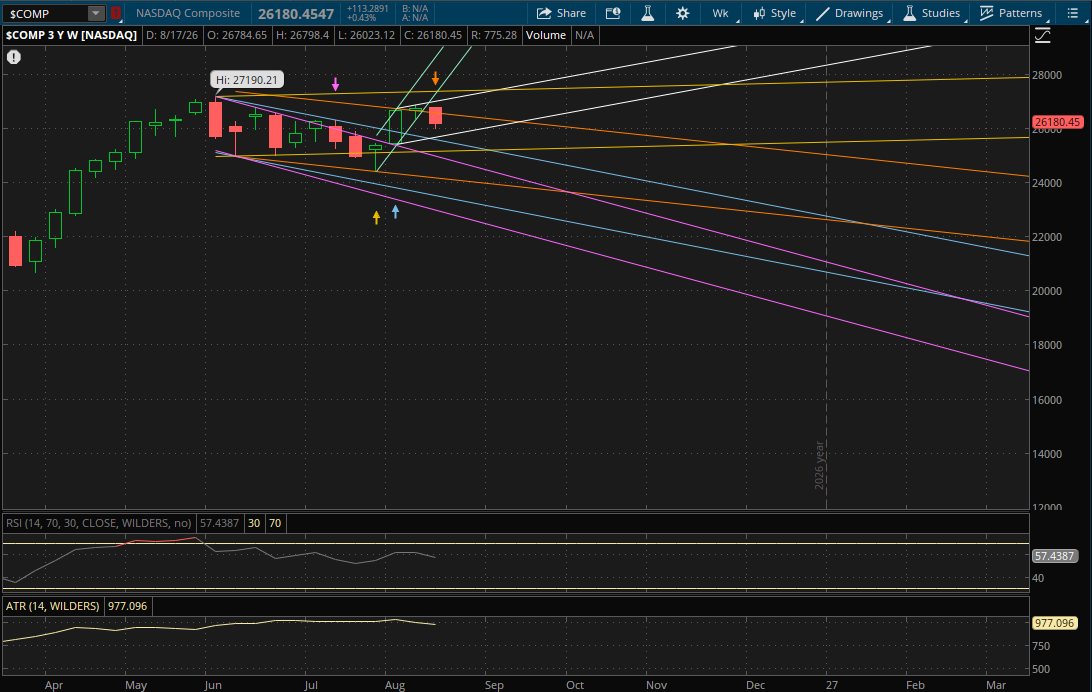Click the B: N/A bid quote

pos(415,8)
